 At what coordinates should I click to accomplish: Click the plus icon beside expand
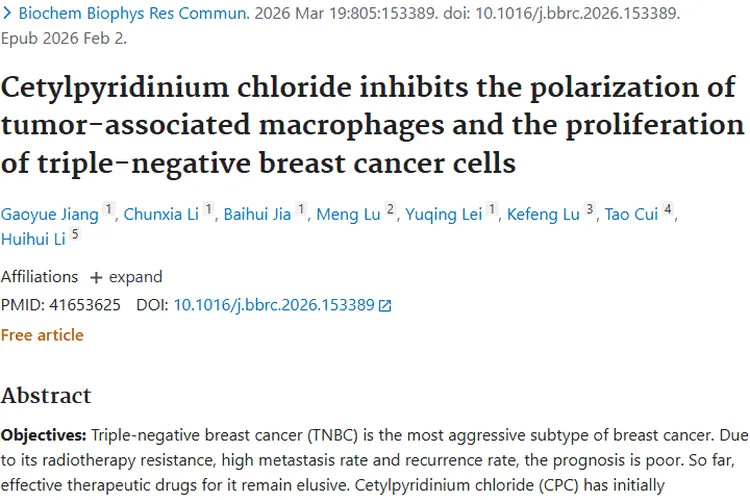[x=96, y=277]
